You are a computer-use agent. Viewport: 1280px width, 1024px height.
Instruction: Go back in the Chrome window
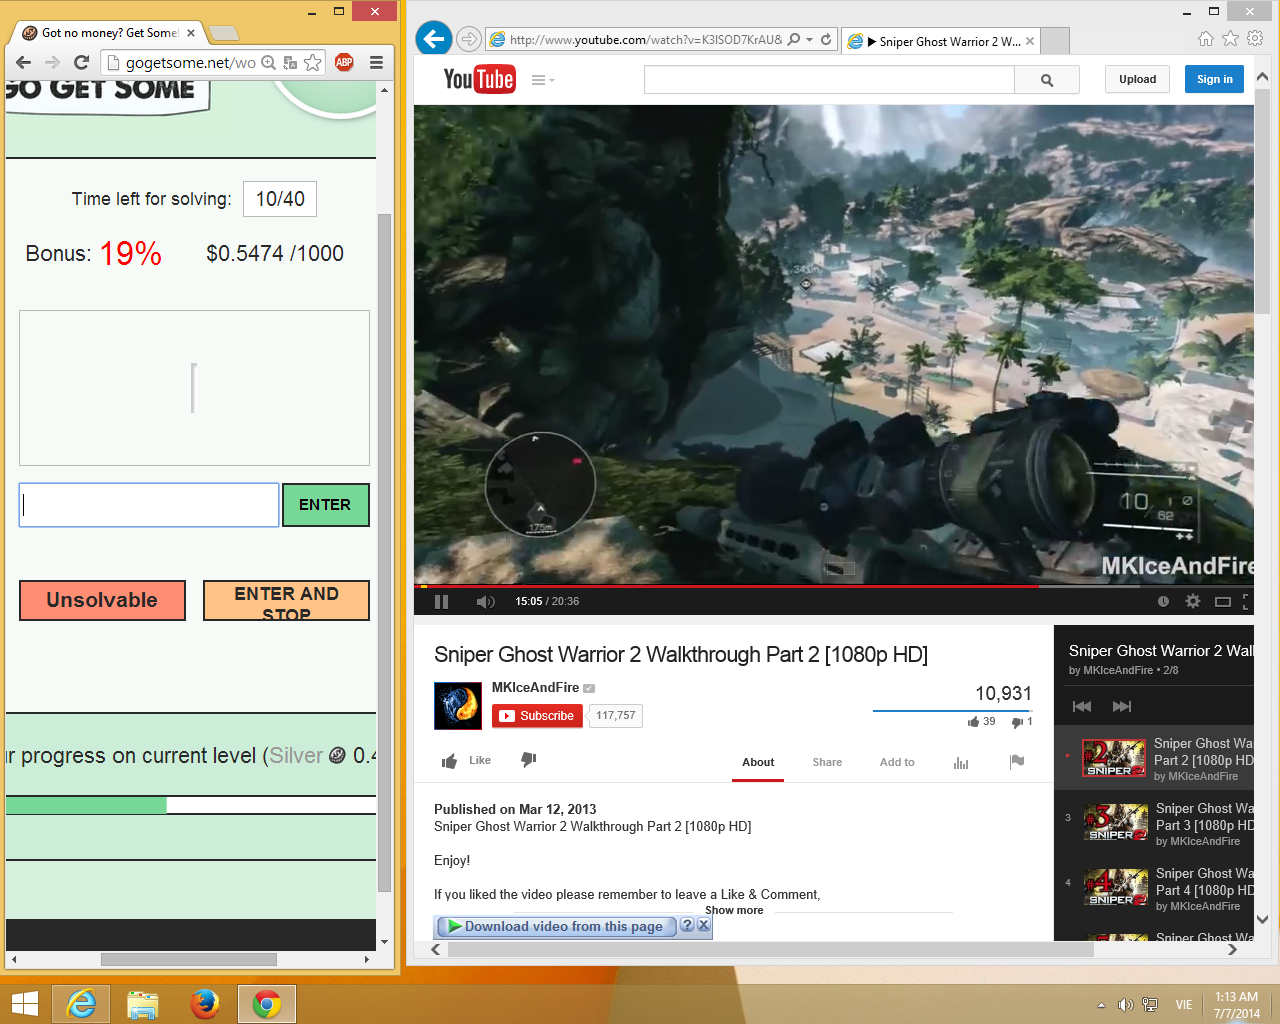point(24,62)
